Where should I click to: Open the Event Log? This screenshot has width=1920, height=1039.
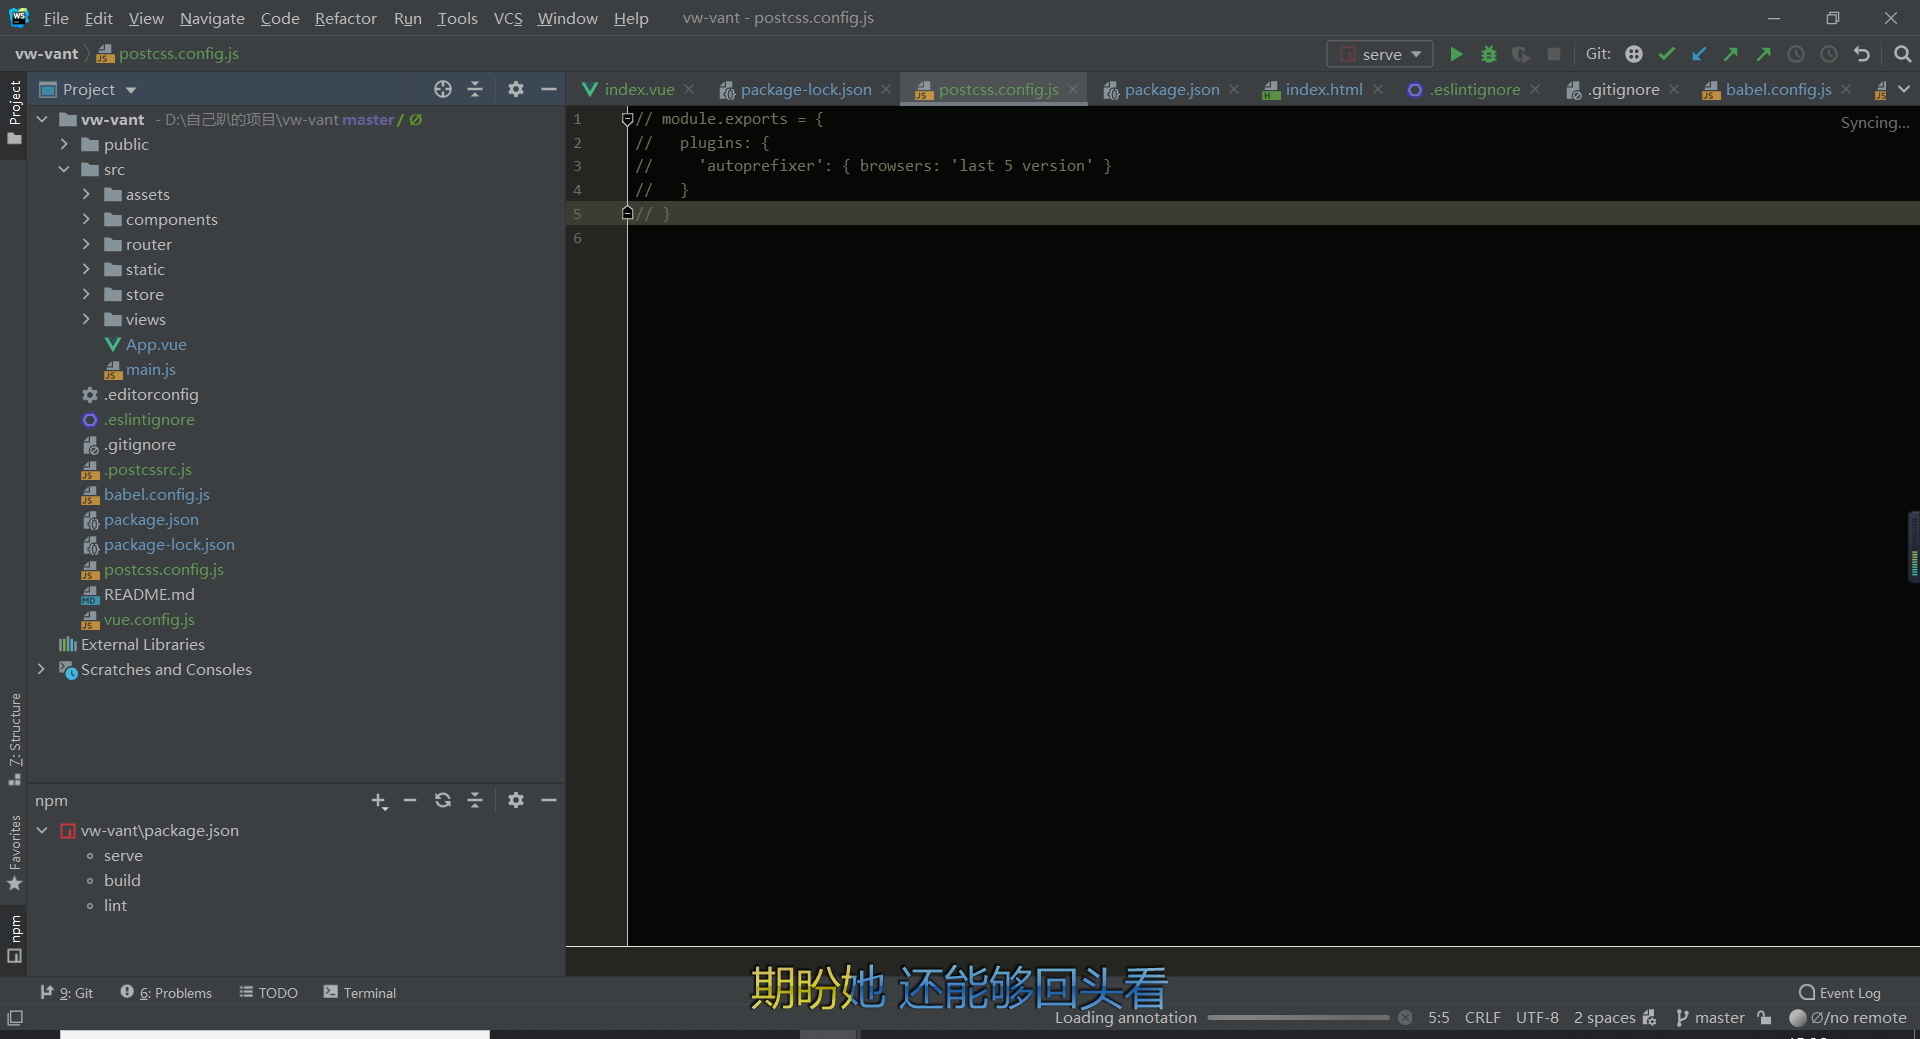(1840, 993)
